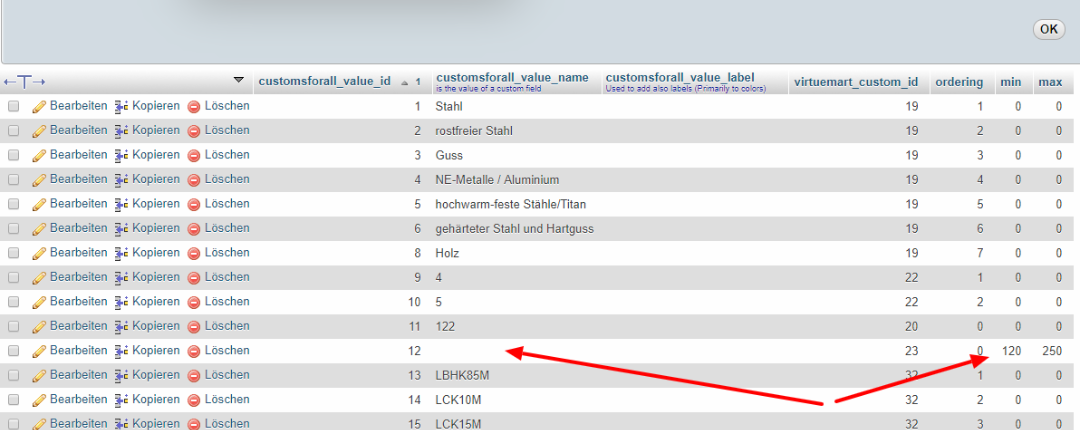Sort by virtuemart_custom_id column header
The width and height of the screenshot is (1080, 430).
pyautogui.click(x=855, y=81)
